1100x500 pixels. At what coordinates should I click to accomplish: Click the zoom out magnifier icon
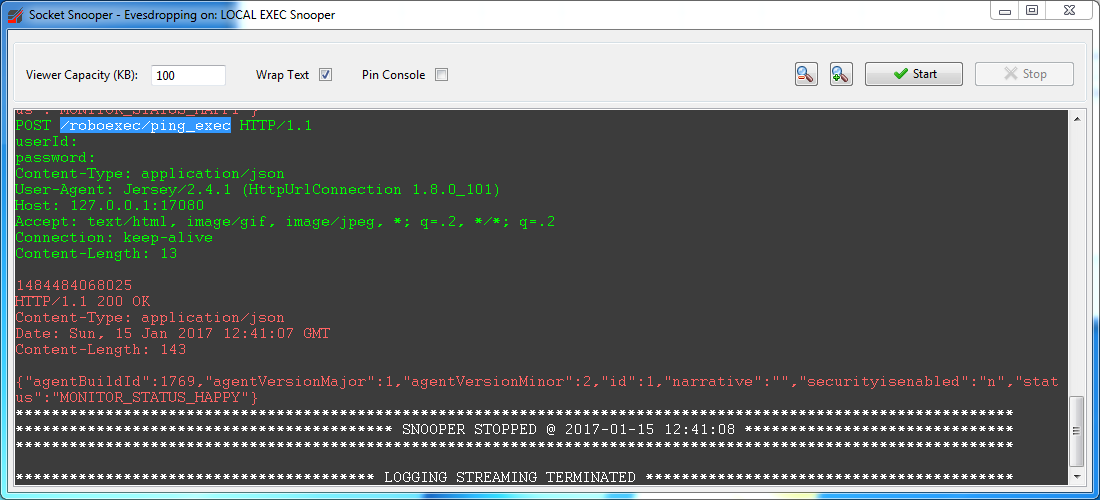click(x=806, y=74)
